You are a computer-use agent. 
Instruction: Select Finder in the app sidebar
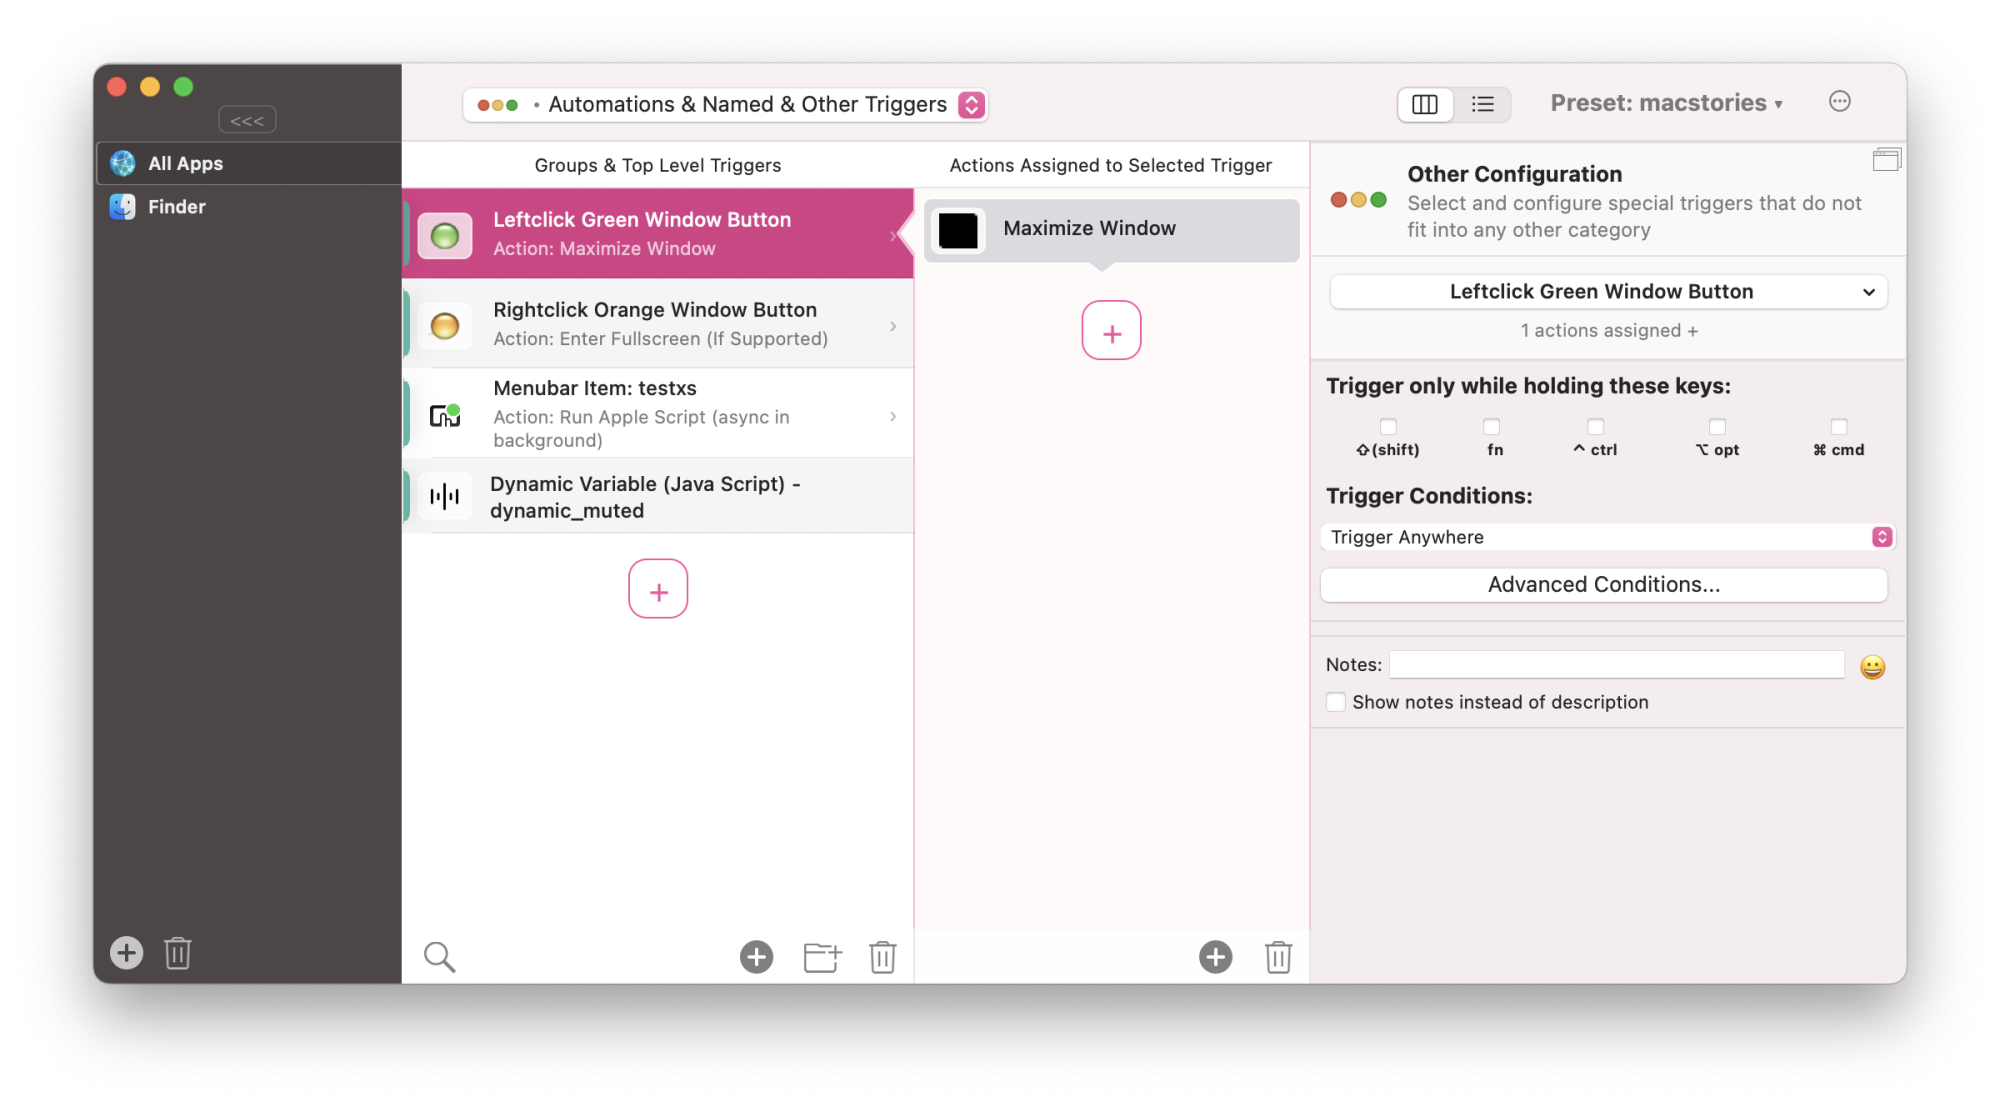tap(177, 207)
